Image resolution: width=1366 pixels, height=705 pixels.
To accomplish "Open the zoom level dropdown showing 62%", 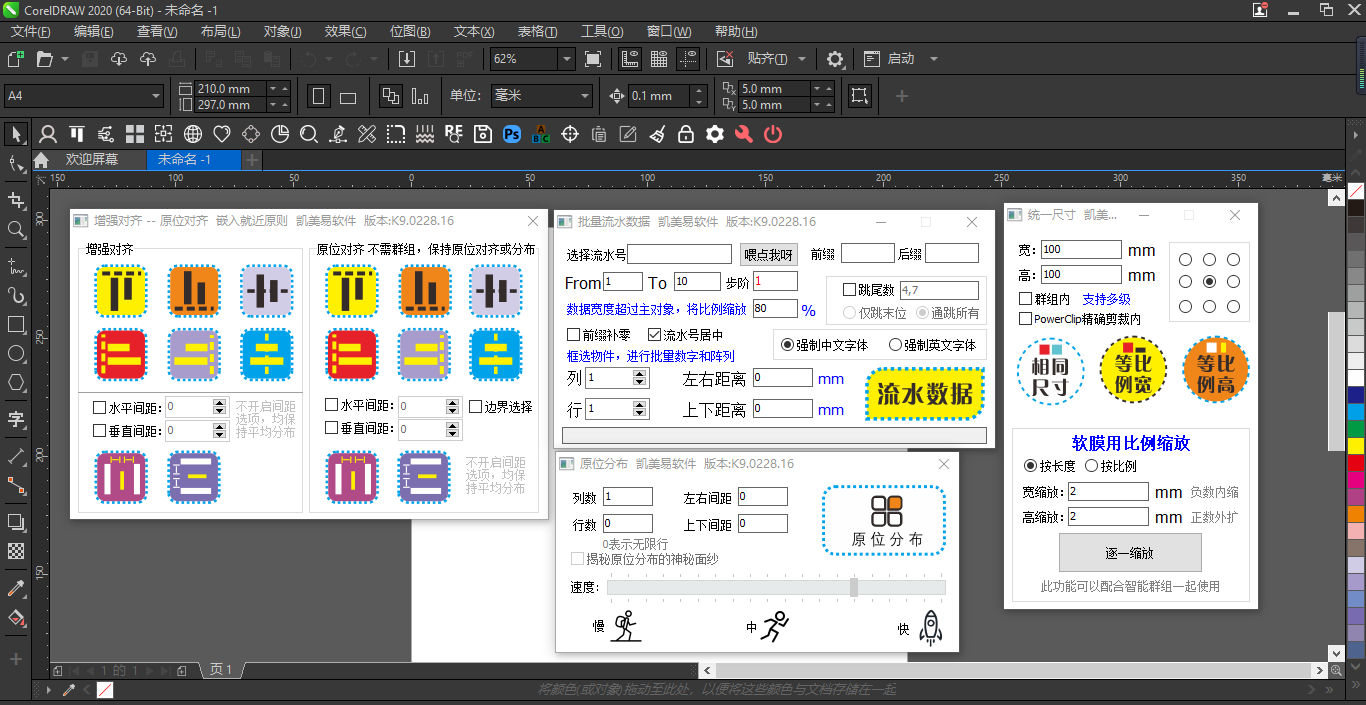I will click(x=566, y=59).
